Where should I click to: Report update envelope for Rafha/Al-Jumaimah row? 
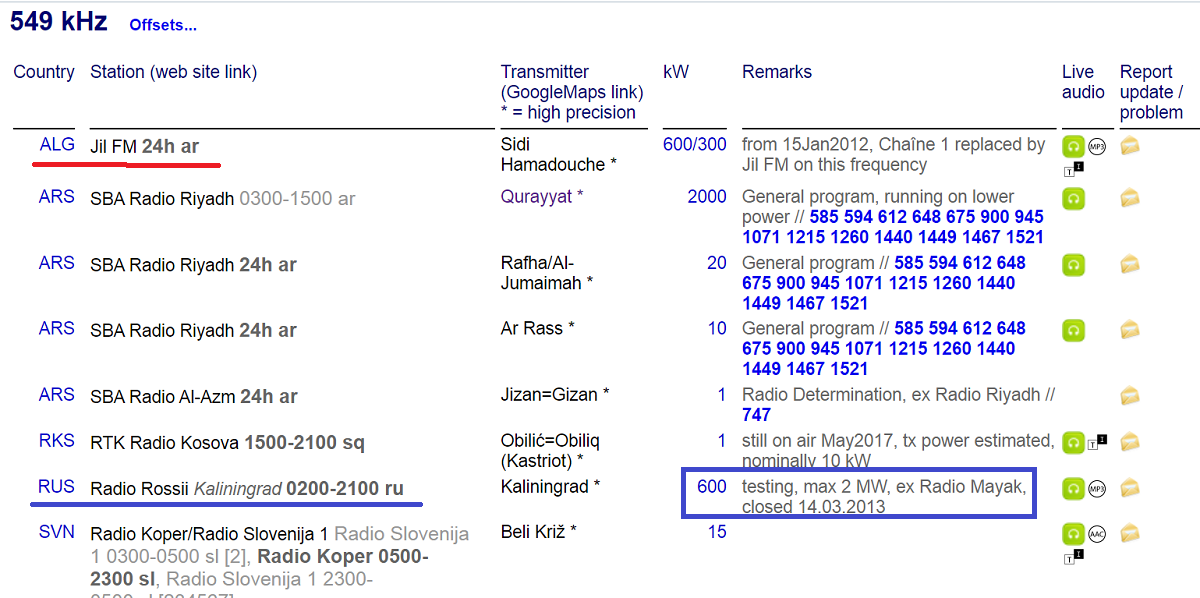point(1130,264)
